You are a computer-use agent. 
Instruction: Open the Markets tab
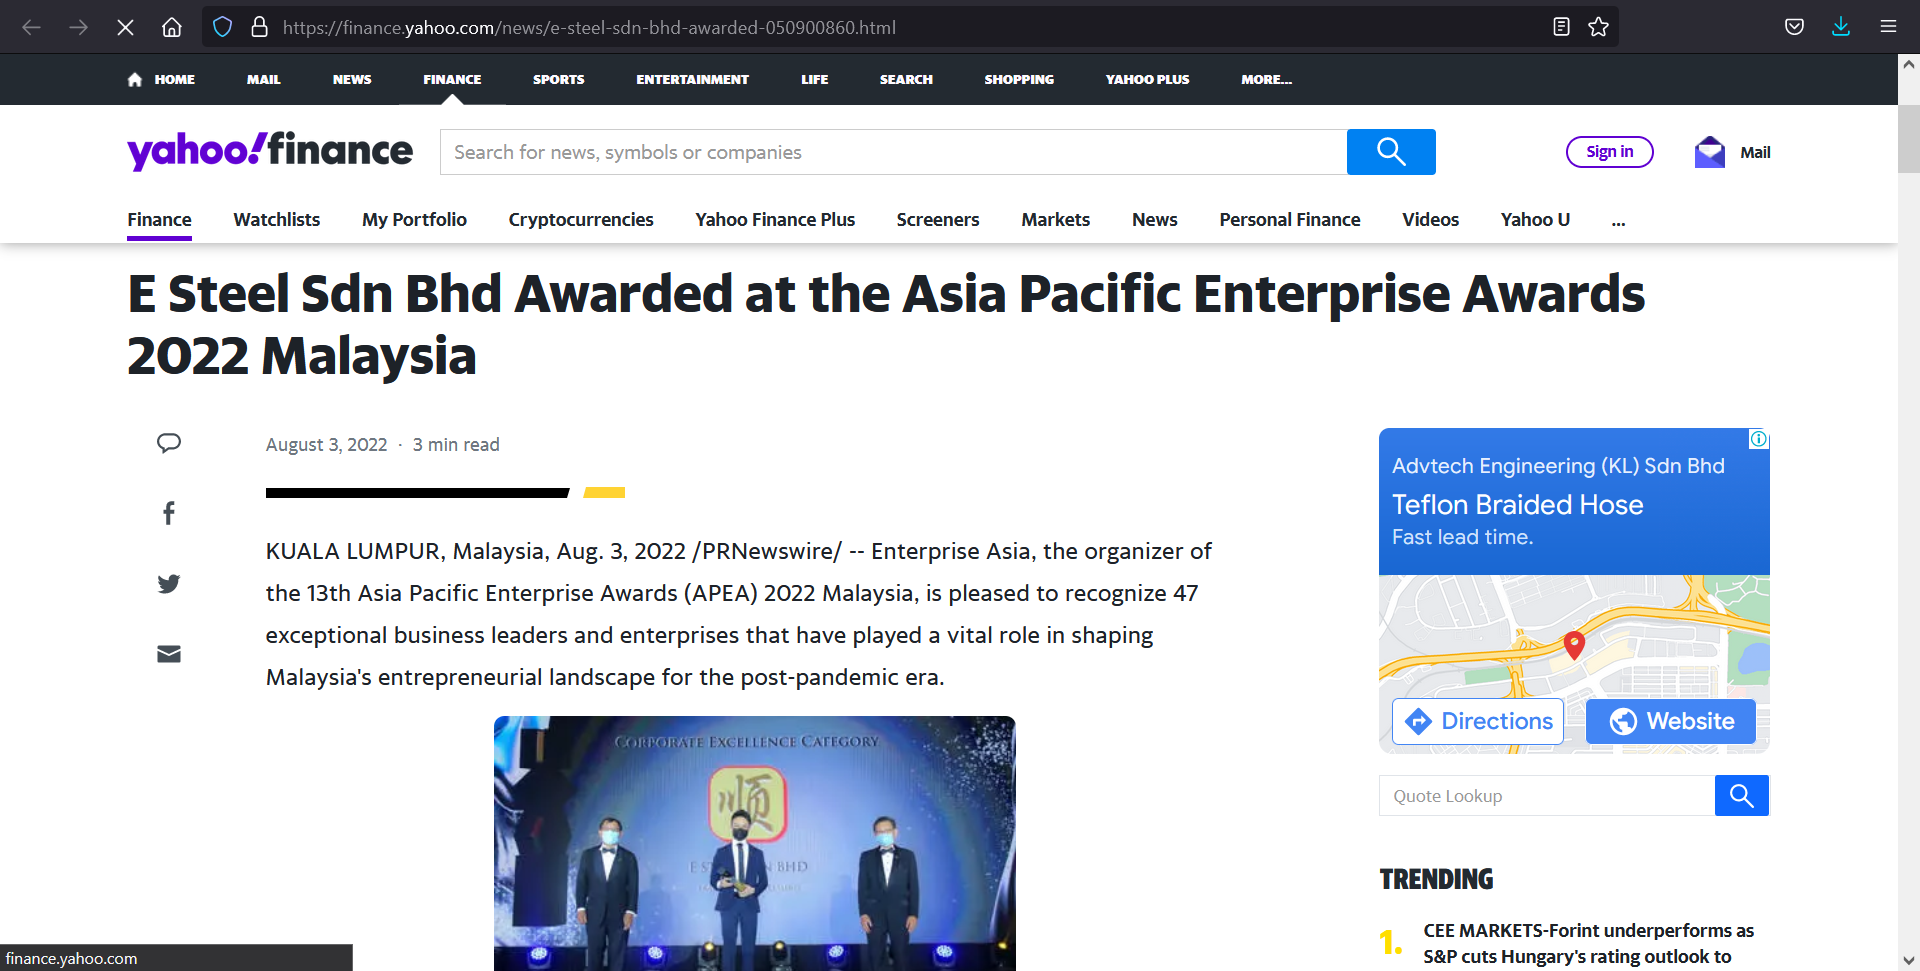1055,220
